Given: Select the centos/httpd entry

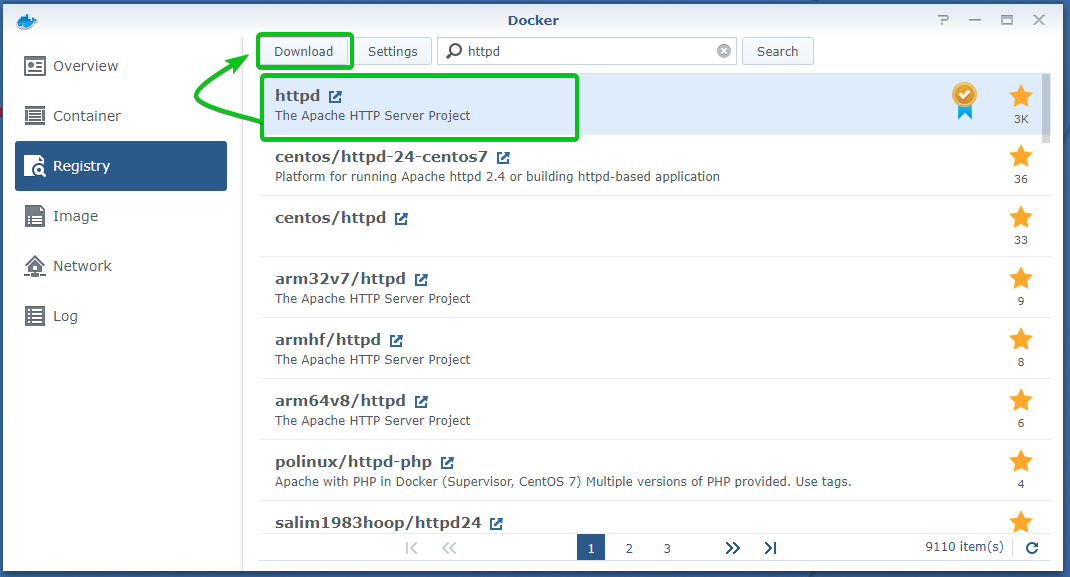Looking at the screenshot, I should click(650, 226).
